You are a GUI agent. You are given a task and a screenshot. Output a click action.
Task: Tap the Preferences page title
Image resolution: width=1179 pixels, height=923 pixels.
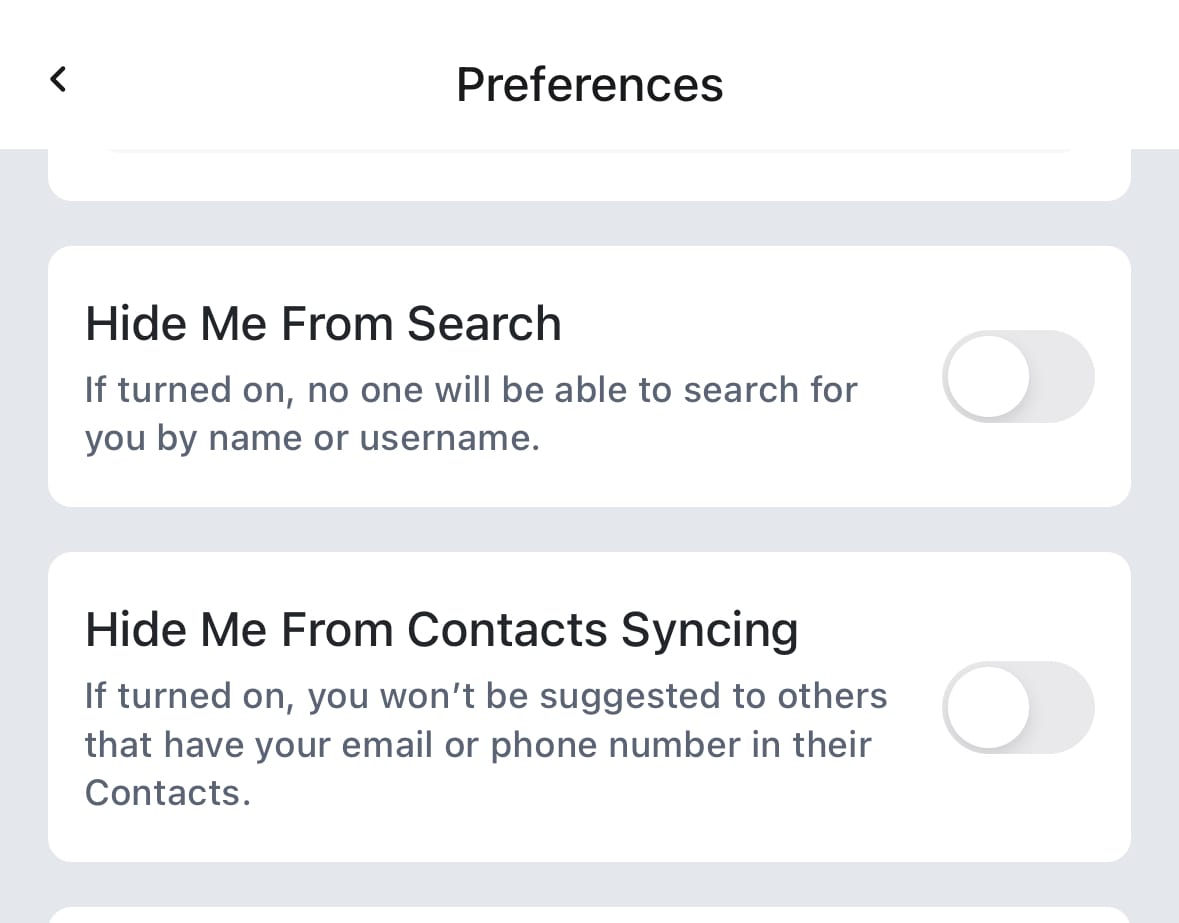[x=589, y=84]
